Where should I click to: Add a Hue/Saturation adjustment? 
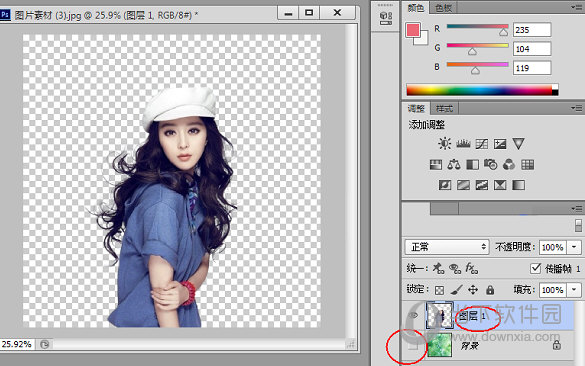[x=436, y=165]
